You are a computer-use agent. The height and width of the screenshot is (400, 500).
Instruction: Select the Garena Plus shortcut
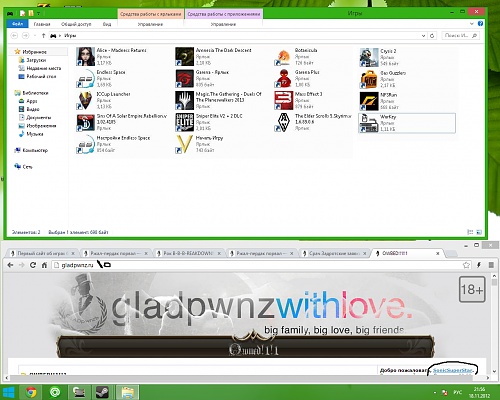[x=297, y=78]
